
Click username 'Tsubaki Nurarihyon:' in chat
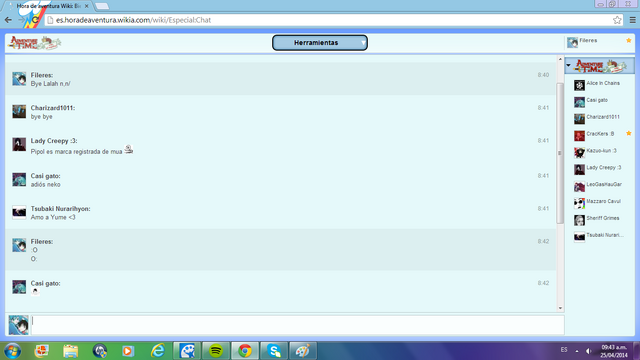pyautogui.click(x=60, y=209)
